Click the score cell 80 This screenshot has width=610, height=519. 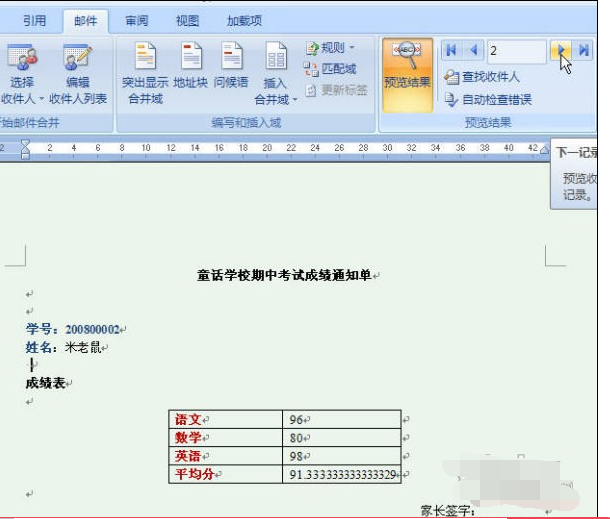342,438
